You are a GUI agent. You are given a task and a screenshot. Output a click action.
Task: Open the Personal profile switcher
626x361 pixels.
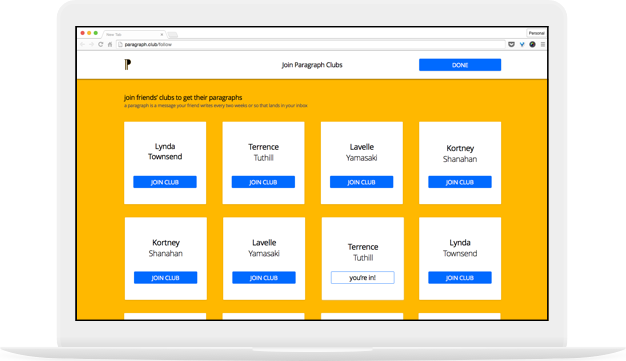point(537,33)
